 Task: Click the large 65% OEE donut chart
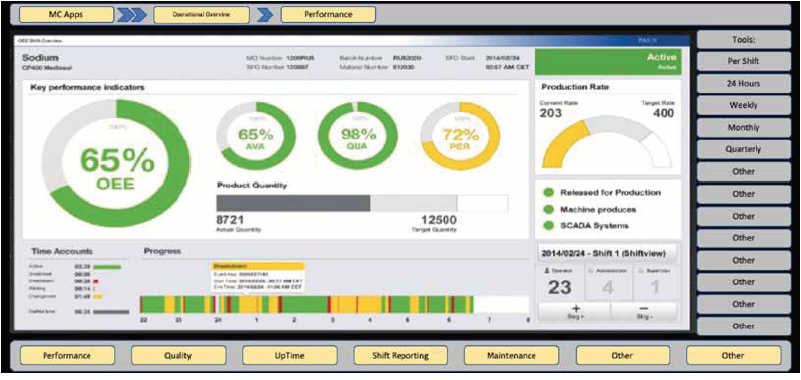(x=116, y=163)
